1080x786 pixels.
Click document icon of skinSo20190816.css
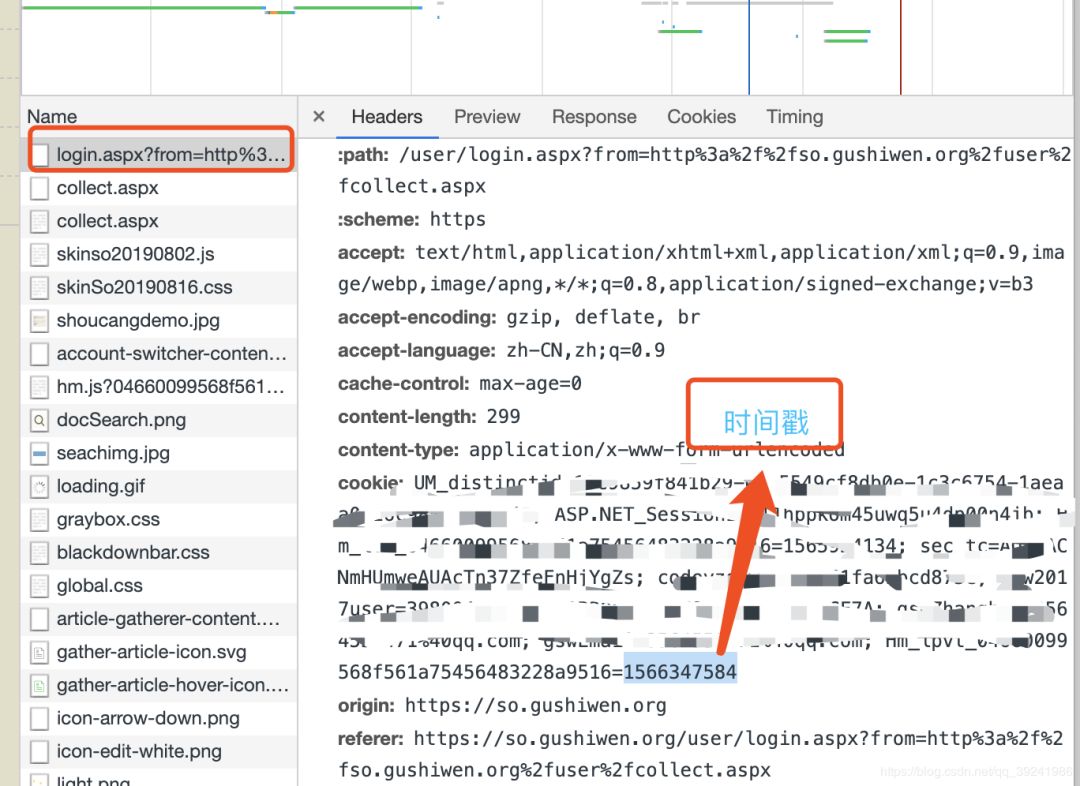click(40, 287)
